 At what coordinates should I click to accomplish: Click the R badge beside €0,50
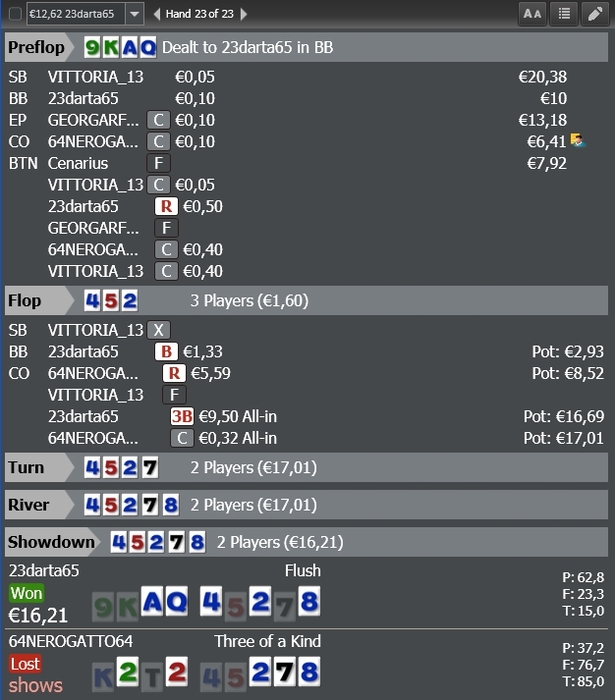(x=166, y=206)
